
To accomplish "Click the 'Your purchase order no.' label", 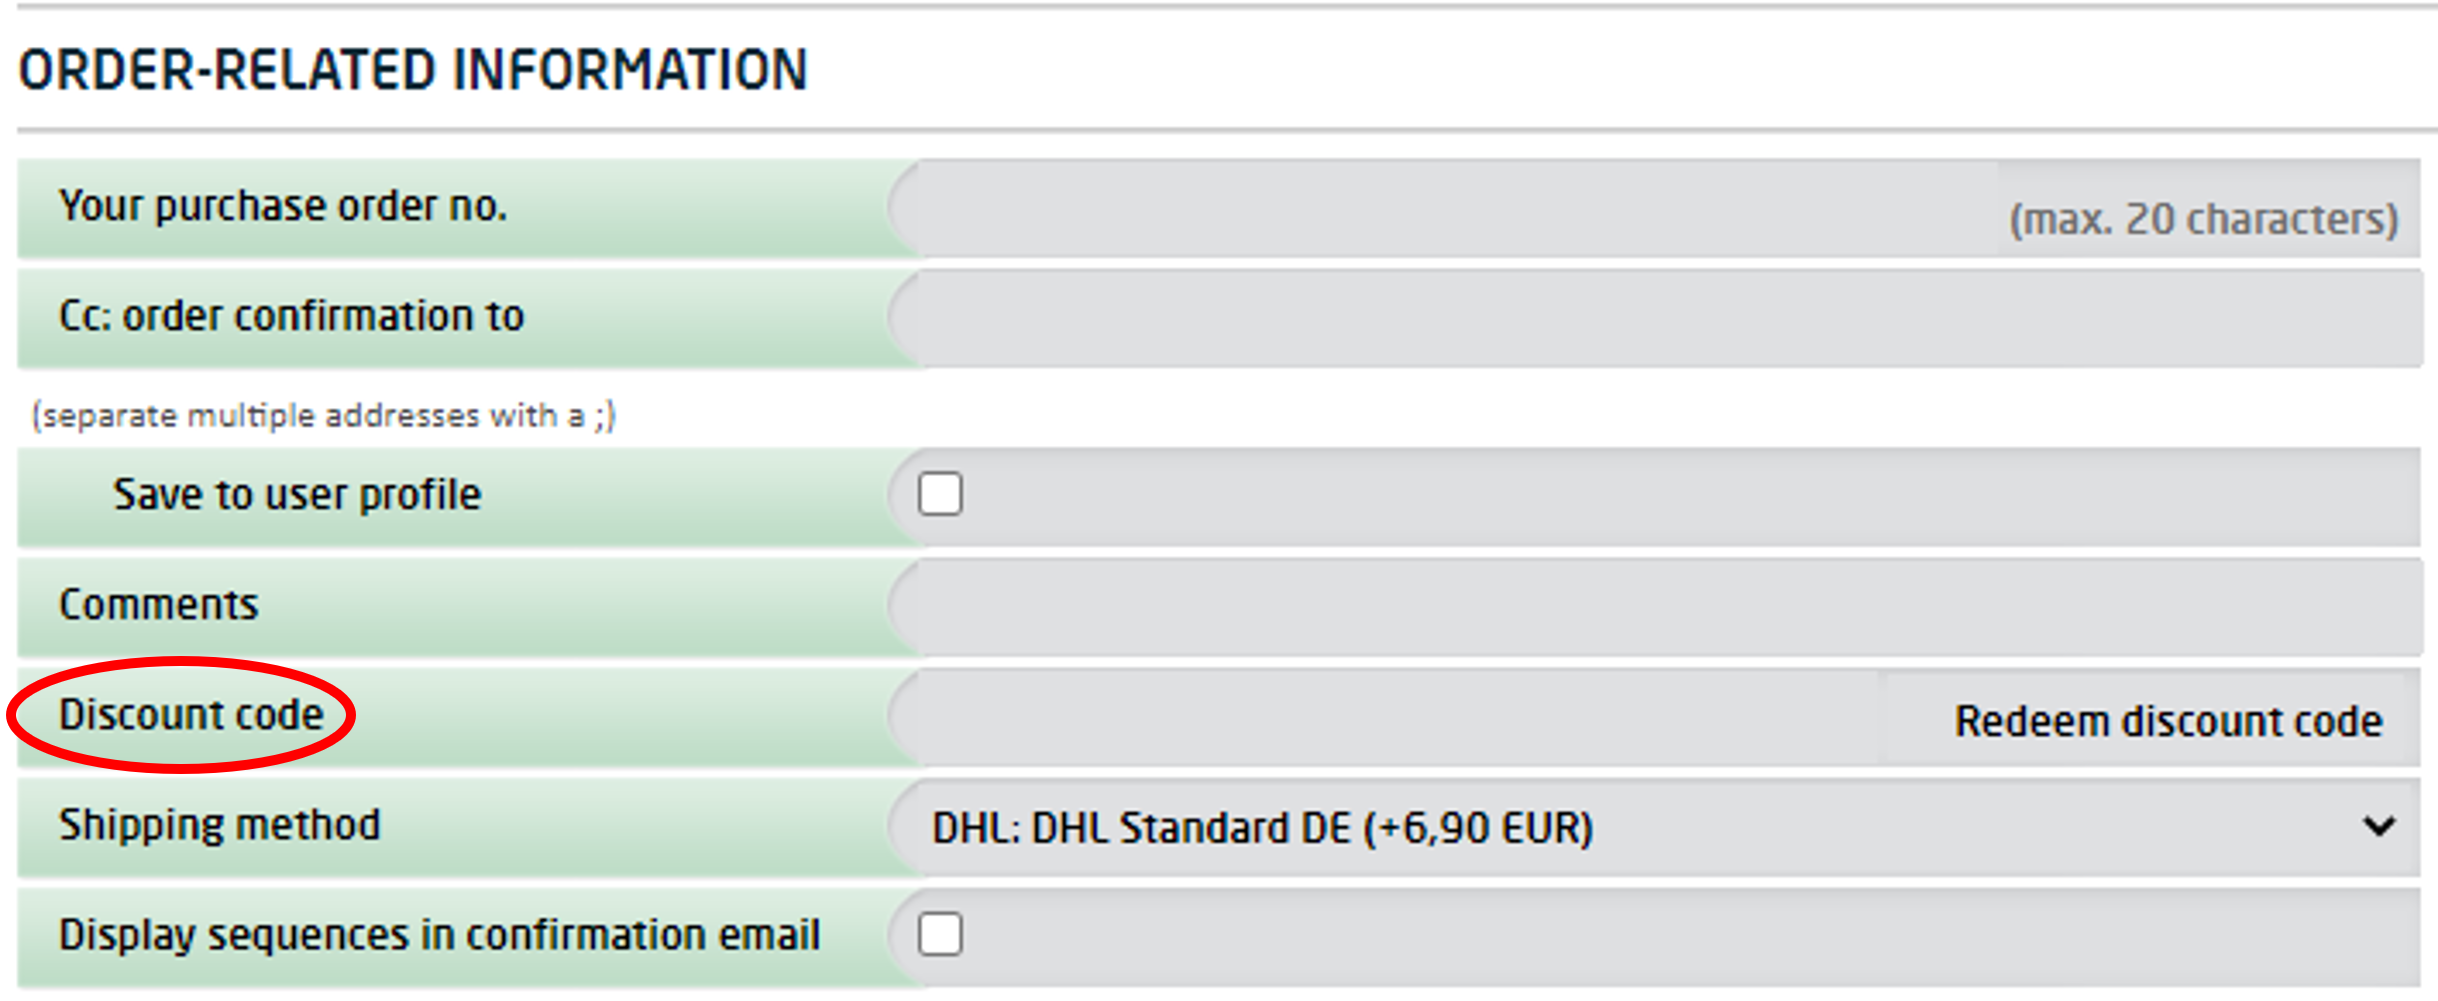I will pyautogui.click(x=283, y=206).
